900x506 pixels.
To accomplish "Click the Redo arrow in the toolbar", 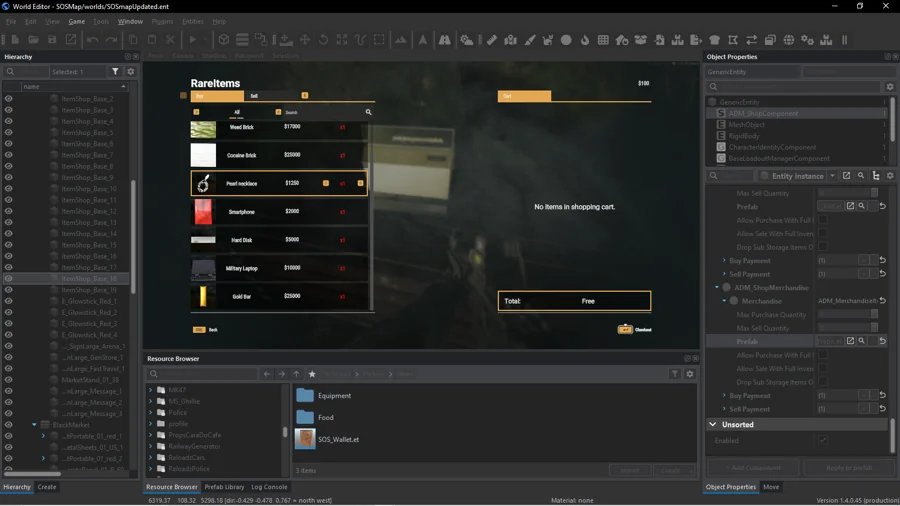I will [x=111, y=40].
